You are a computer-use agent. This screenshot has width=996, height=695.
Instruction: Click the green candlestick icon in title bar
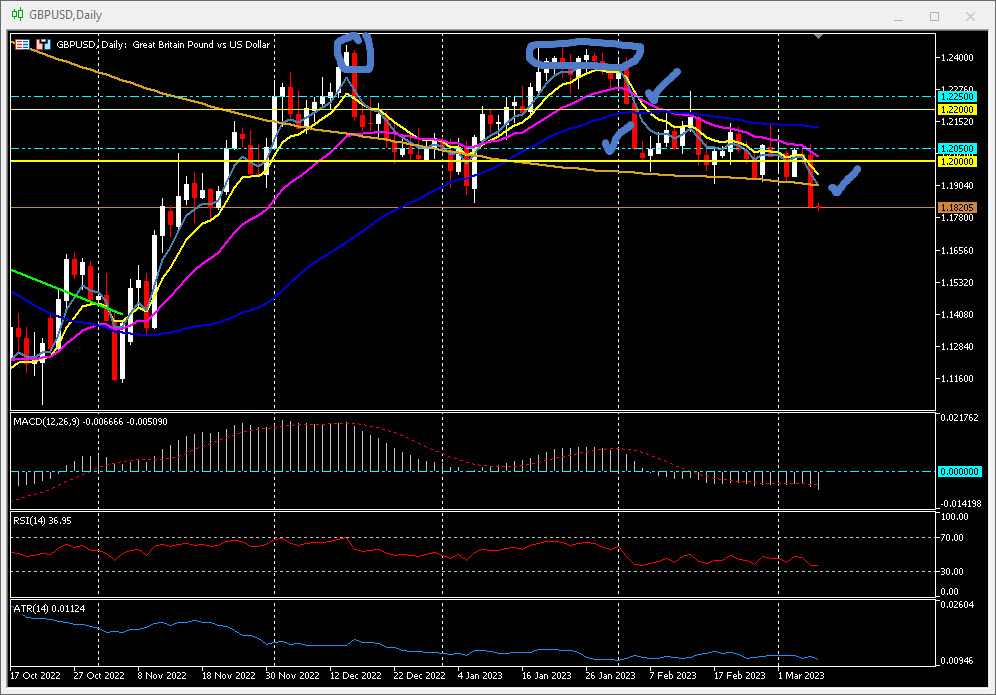coord(17,15)
